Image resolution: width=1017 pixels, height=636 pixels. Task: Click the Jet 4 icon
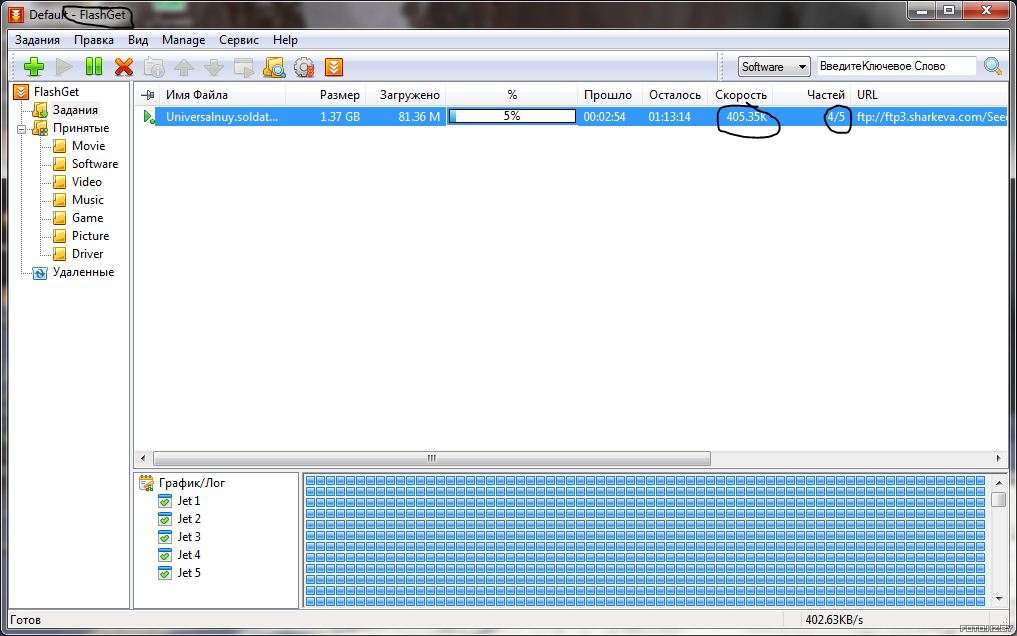point(165,555)
